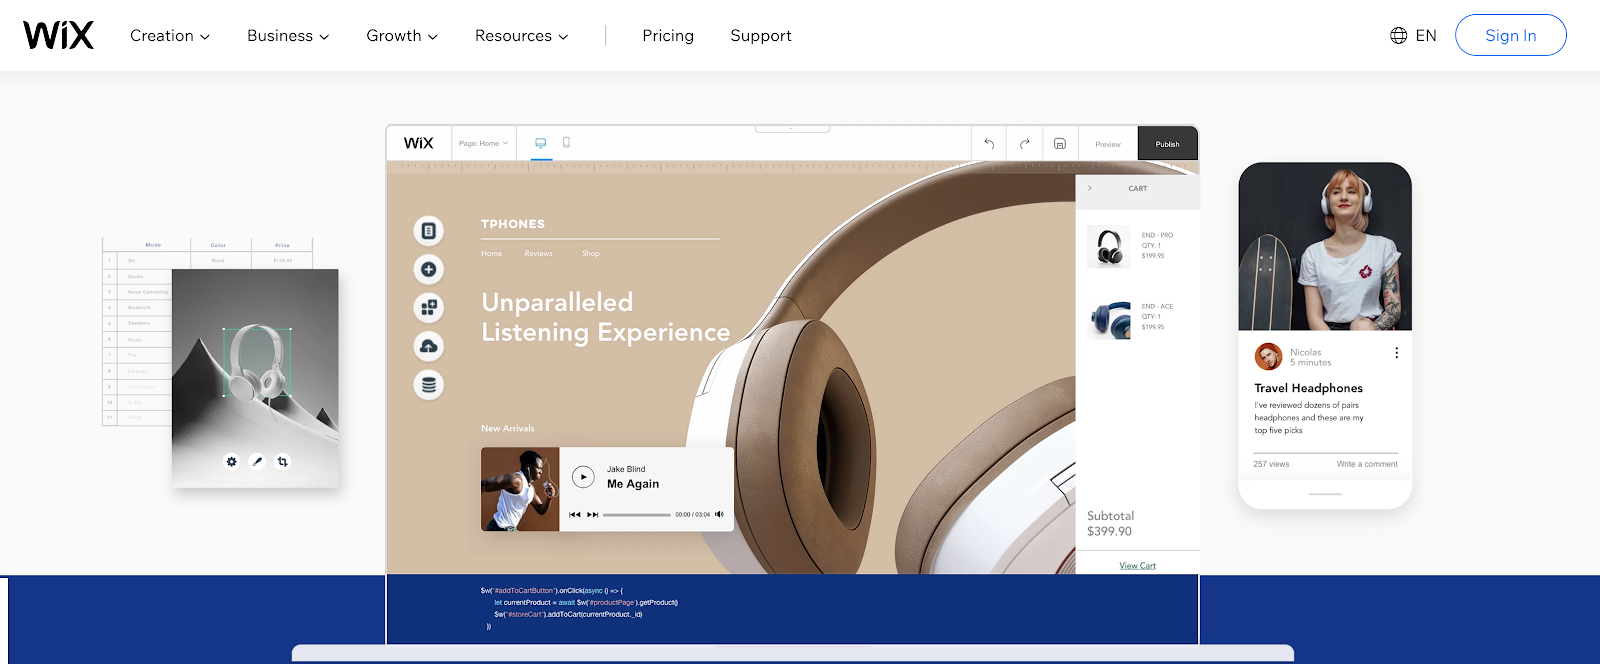Select the Reviews nav link
The width and height of the screenshot is (1600, 664).
coord(539,254)
